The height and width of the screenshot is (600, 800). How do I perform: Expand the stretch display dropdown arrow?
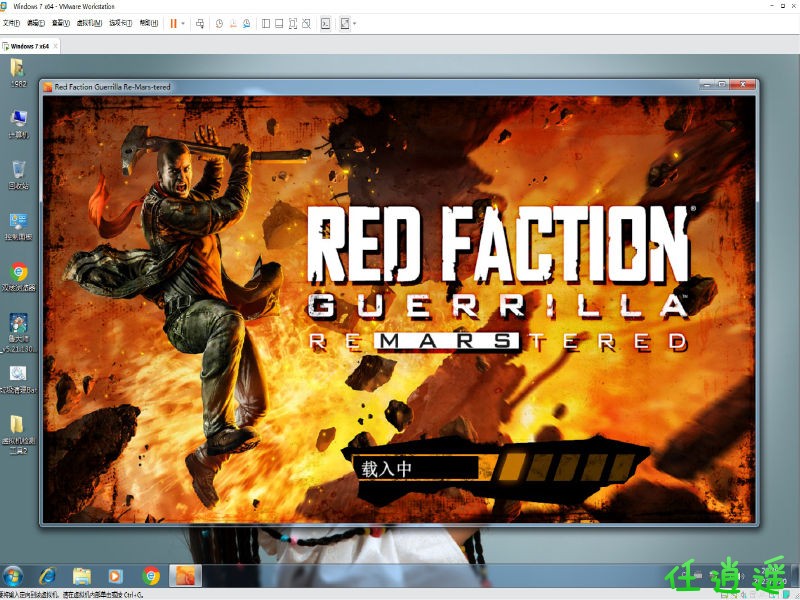[355, 23]
